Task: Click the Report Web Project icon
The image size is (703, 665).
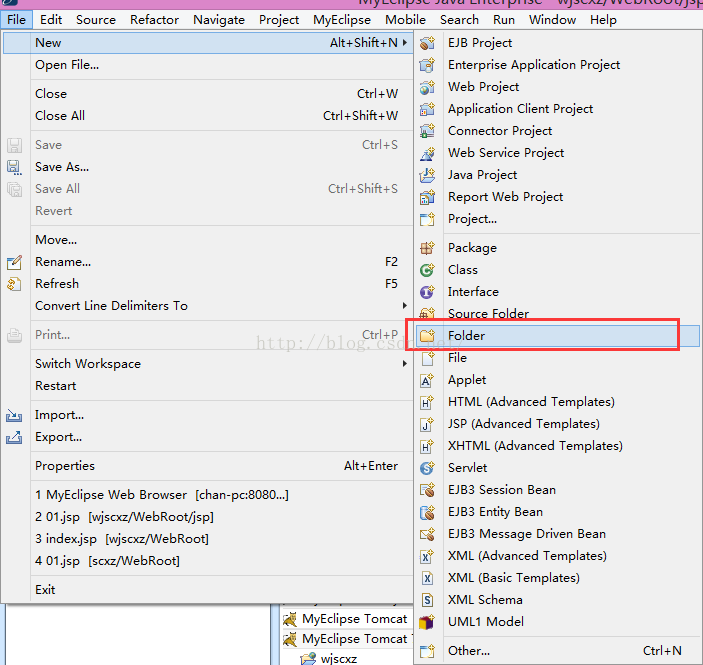Action: click(x=427, y=197)
